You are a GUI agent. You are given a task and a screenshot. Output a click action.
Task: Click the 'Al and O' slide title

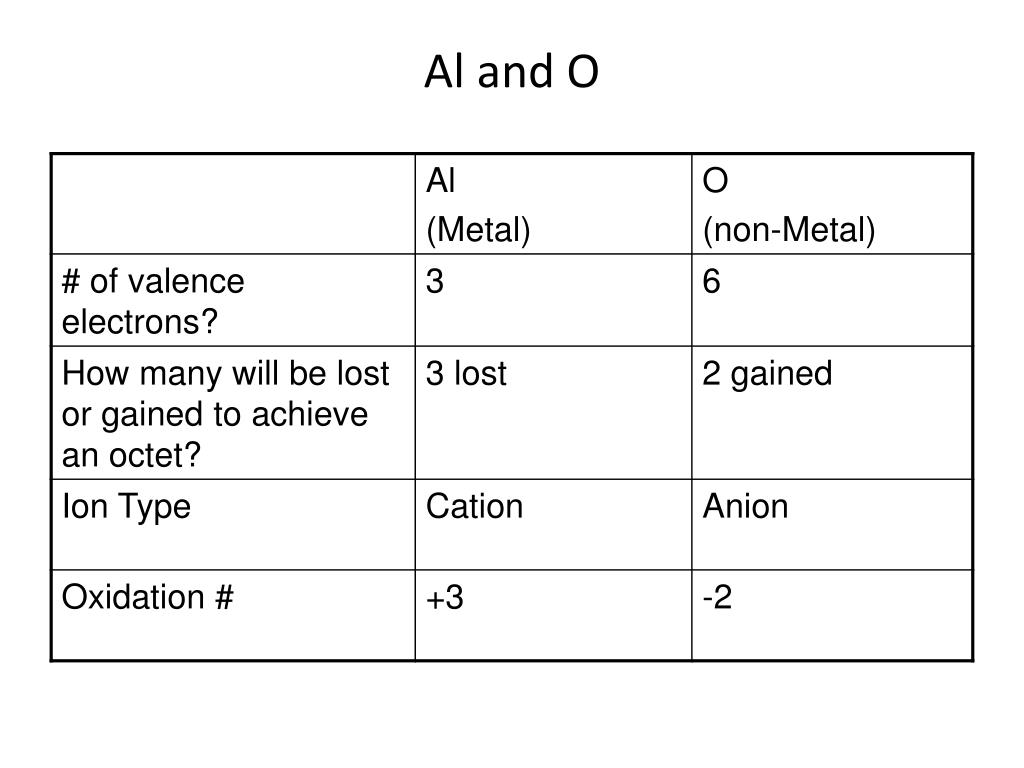pyautogui.click(x=511, y=71)
